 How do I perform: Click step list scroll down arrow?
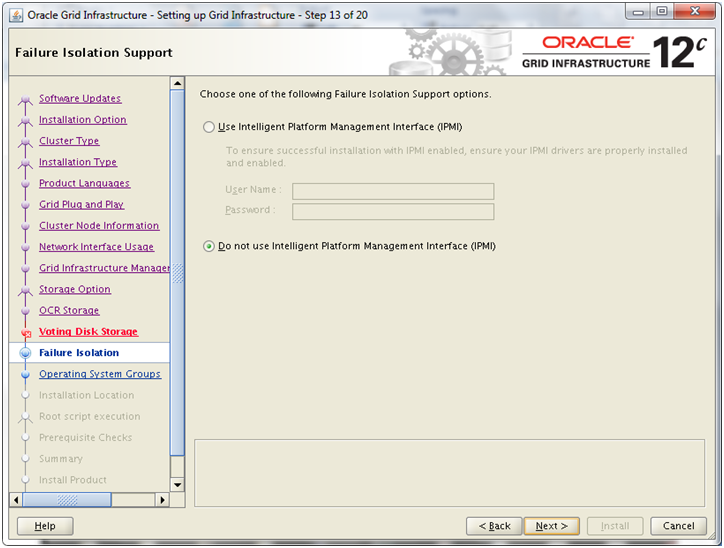click(177, 485)
